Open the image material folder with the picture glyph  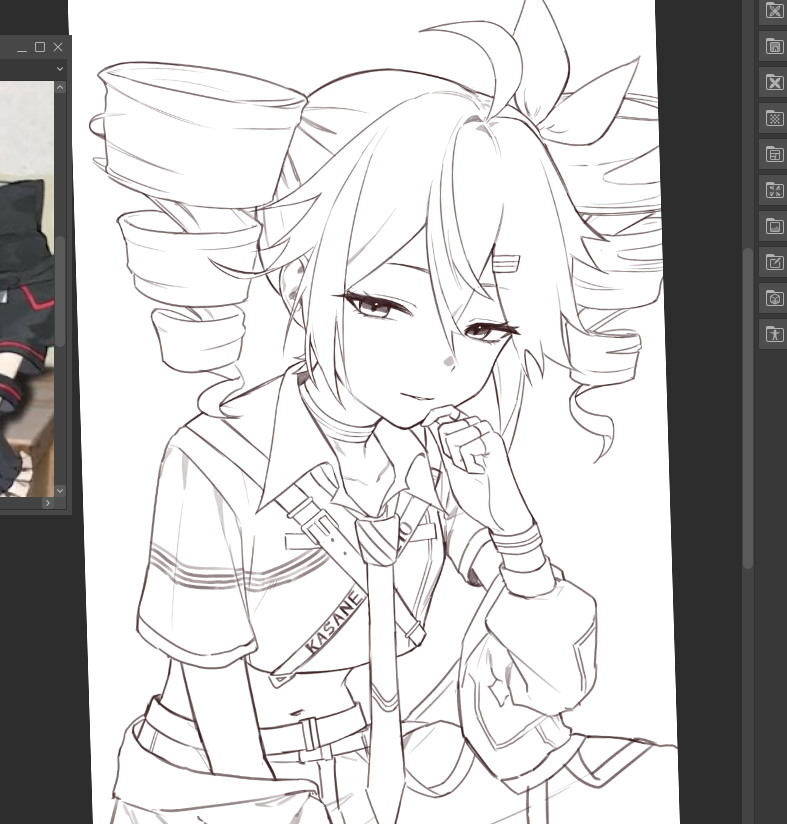(774, 226)
